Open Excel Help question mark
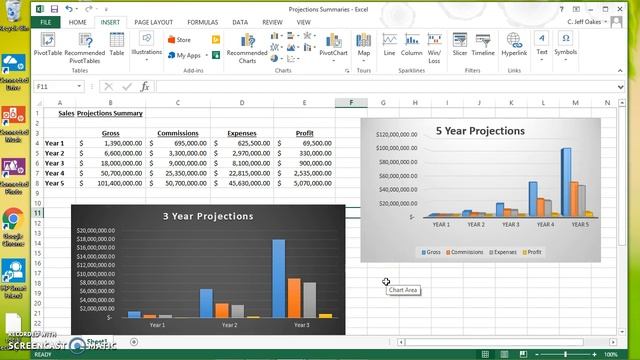Screen dimensions: 640x360 coord(562,9)
